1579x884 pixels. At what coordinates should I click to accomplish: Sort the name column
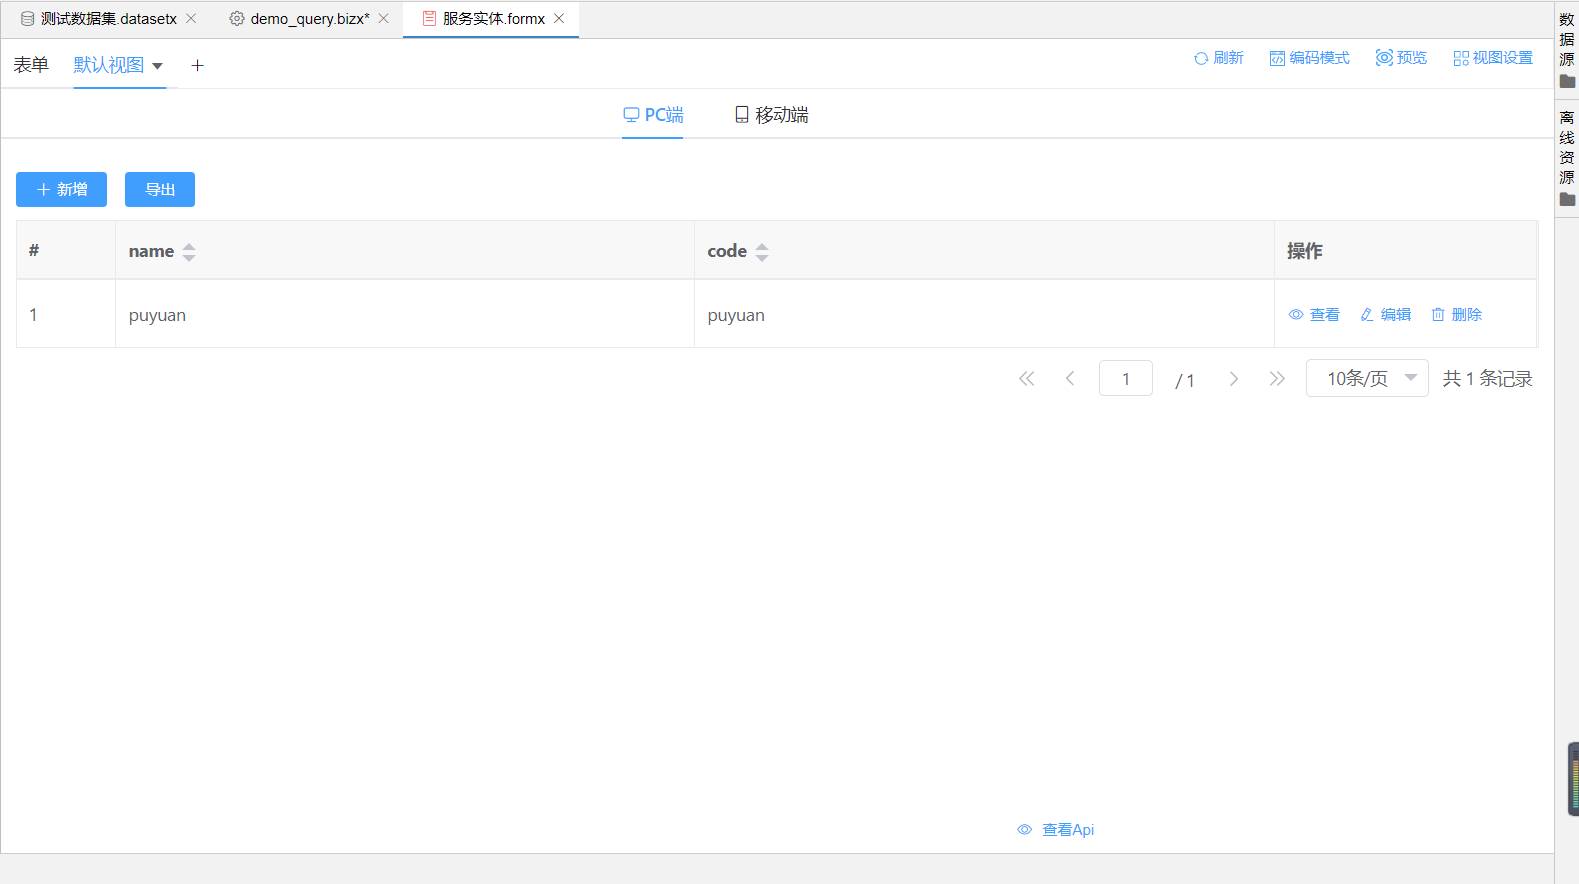(189, 252)
